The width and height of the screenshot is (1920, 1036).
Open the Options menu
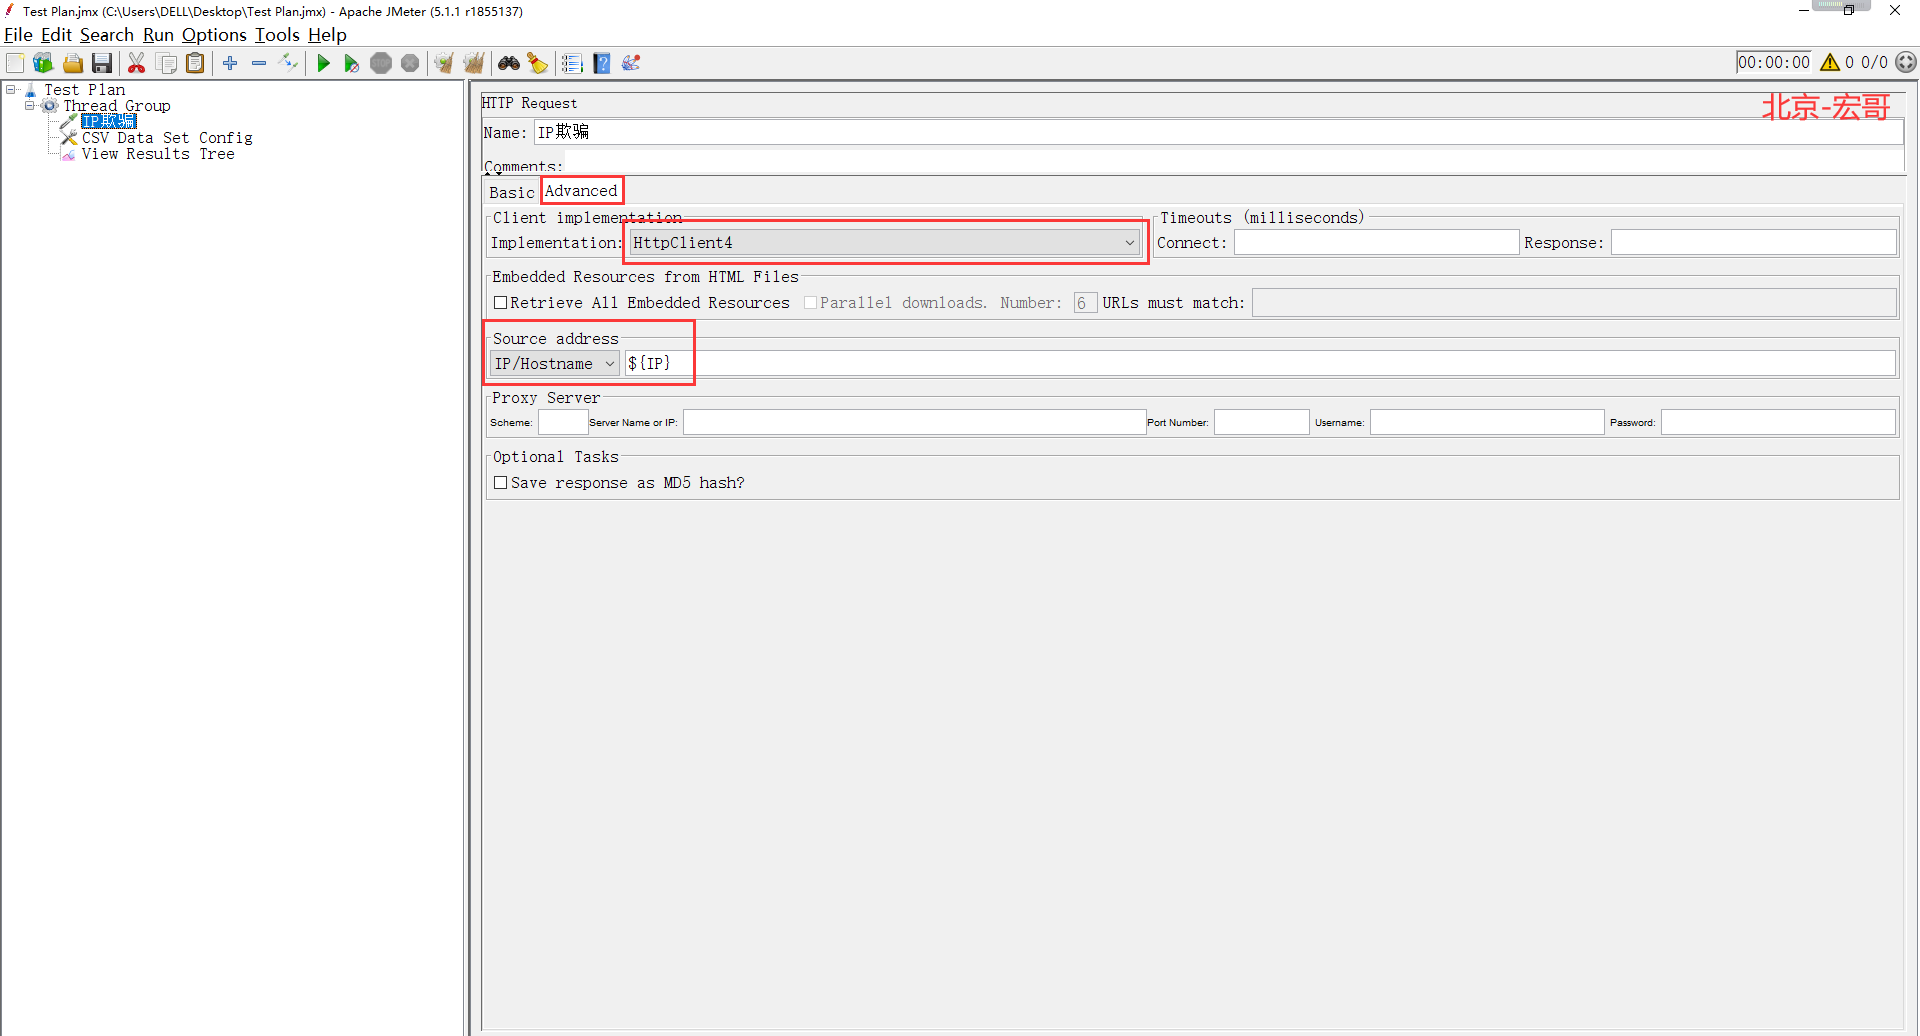click(214, 35)
